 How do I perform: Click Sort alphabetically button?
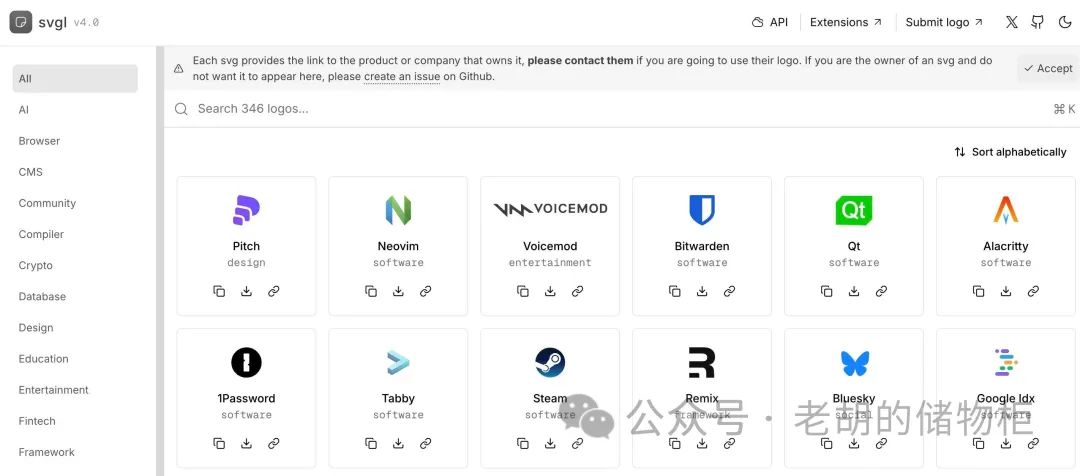pyautogui.click(x=1010, y=152)
